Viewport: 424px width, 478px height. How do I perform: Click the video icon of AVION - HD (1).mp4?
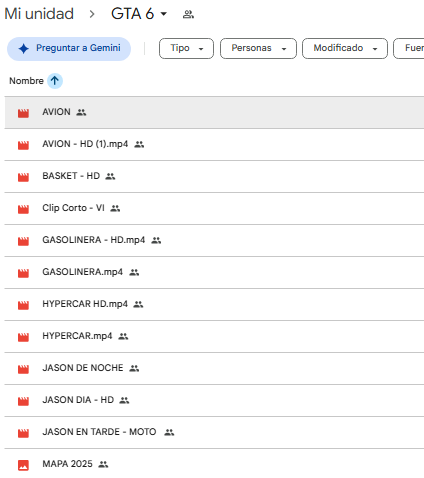[x=23, y=145]
